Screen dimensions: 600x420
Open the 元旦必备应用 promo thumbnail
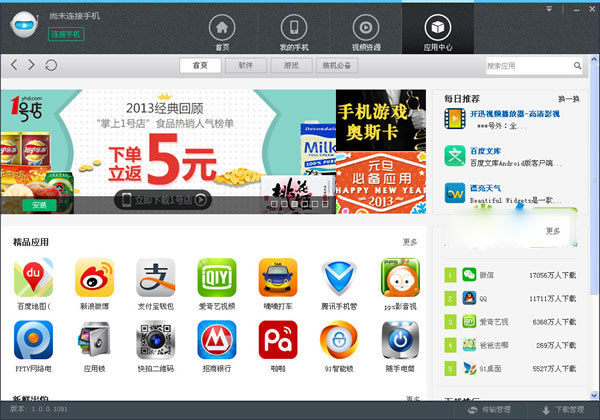[x=381, y=182]
